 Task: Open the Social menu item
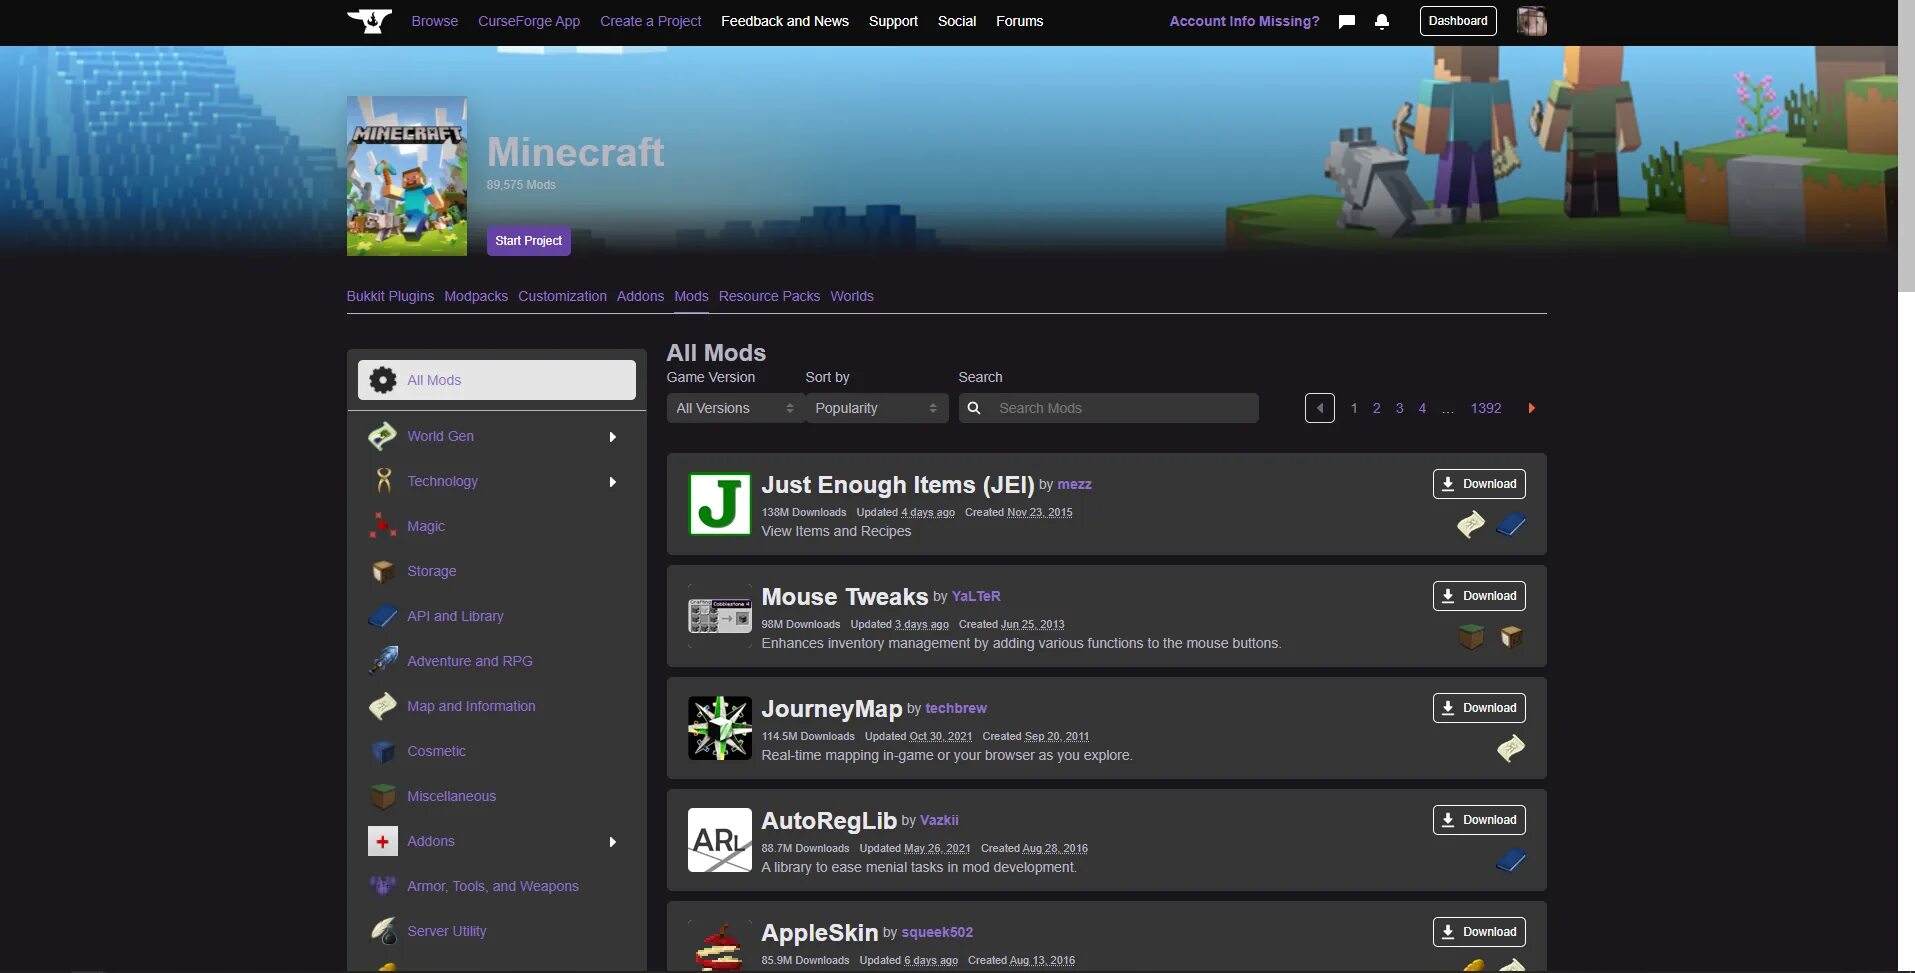pyautogui.click(x=957, y=21)
